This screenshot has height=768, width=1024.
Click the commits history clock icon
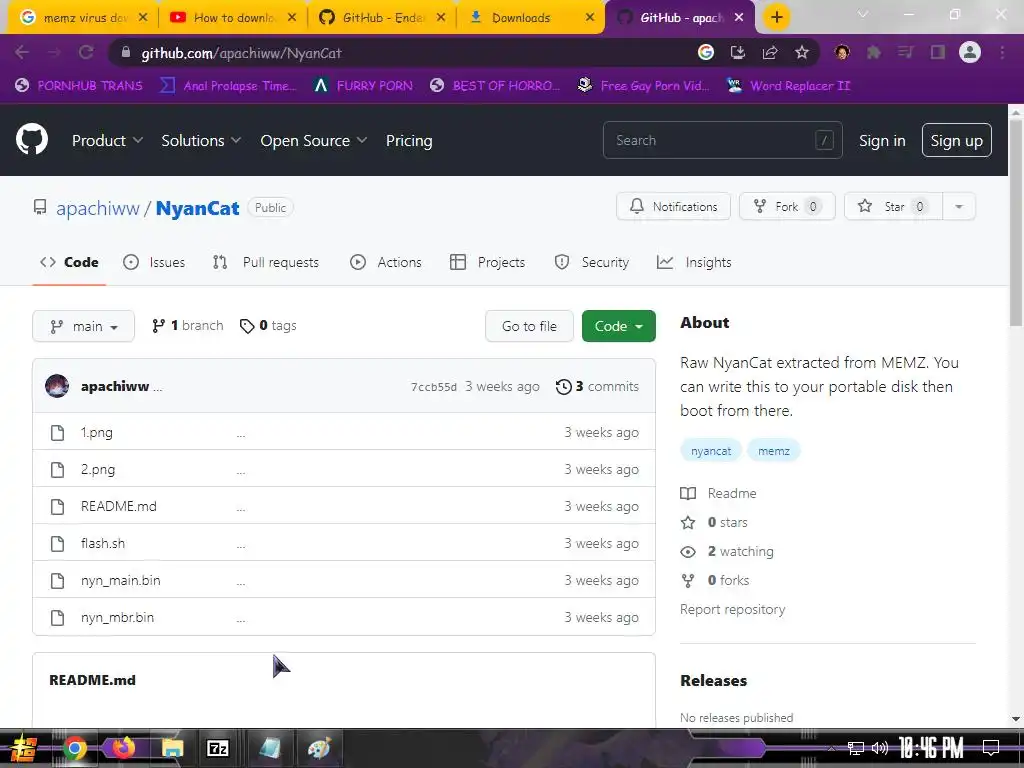click(564, 387)
